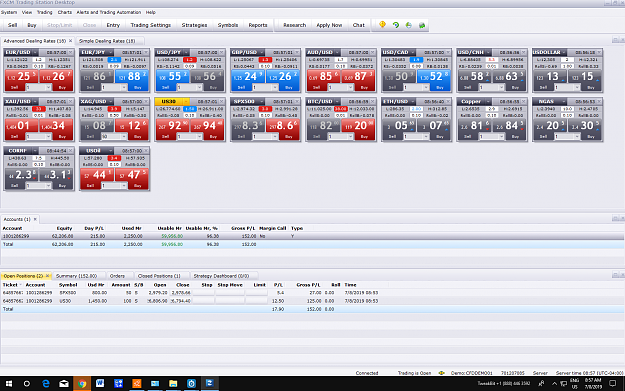Click the Reports toolbar button
625x391 pixels.
(x=258, y=25)
